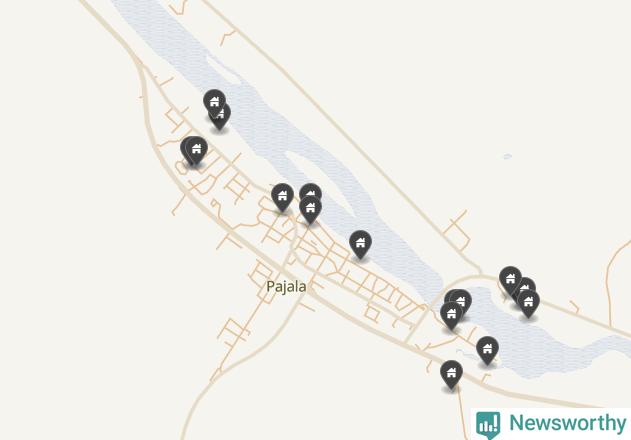Click the partly hidden marker behind the one east of the bridge

[462, 299]
